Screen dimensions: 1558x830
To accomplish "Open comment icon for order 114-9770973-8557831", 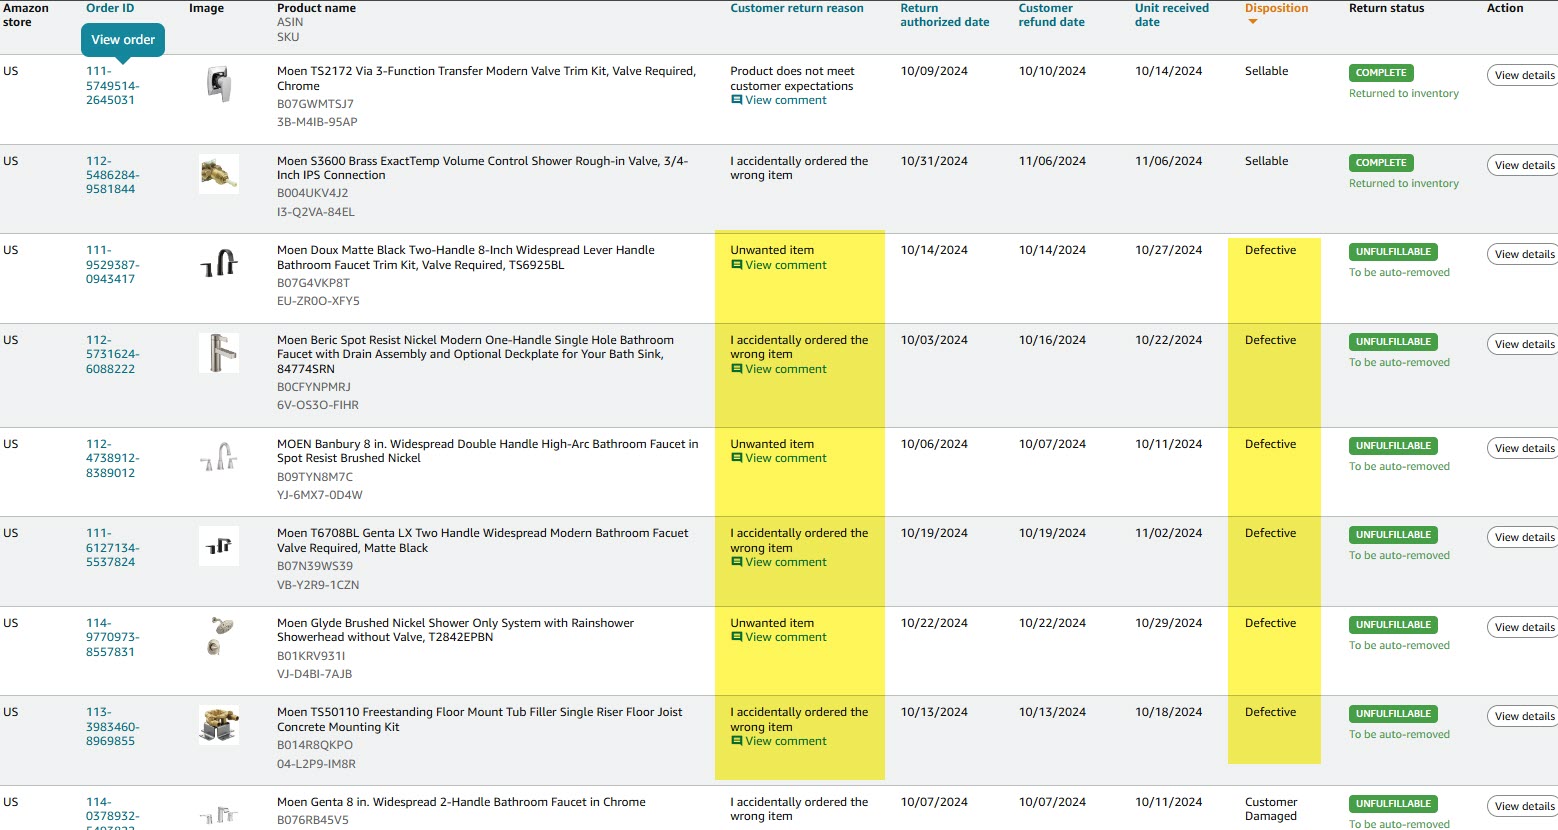I will [737, 637].
